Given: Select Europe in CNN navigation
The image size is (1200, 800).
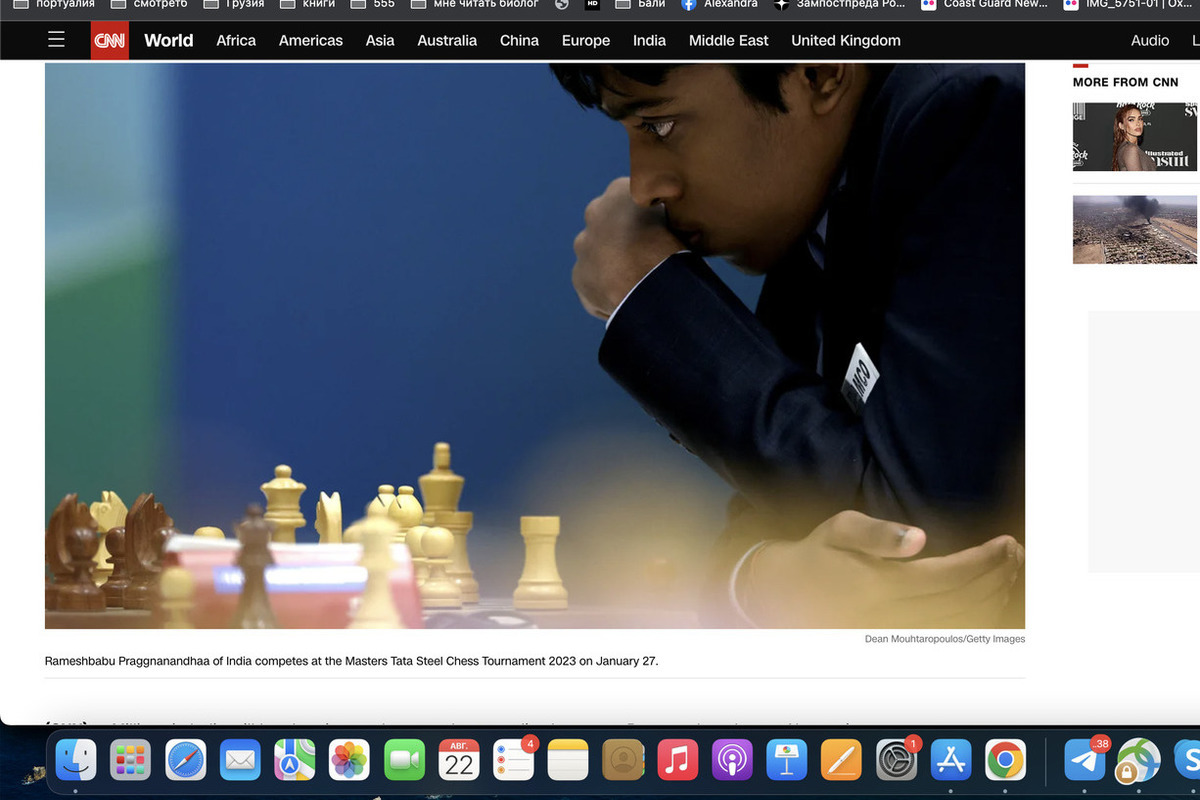Looking at the screenshot, I should pyautogui.click(x=586, y=41).
